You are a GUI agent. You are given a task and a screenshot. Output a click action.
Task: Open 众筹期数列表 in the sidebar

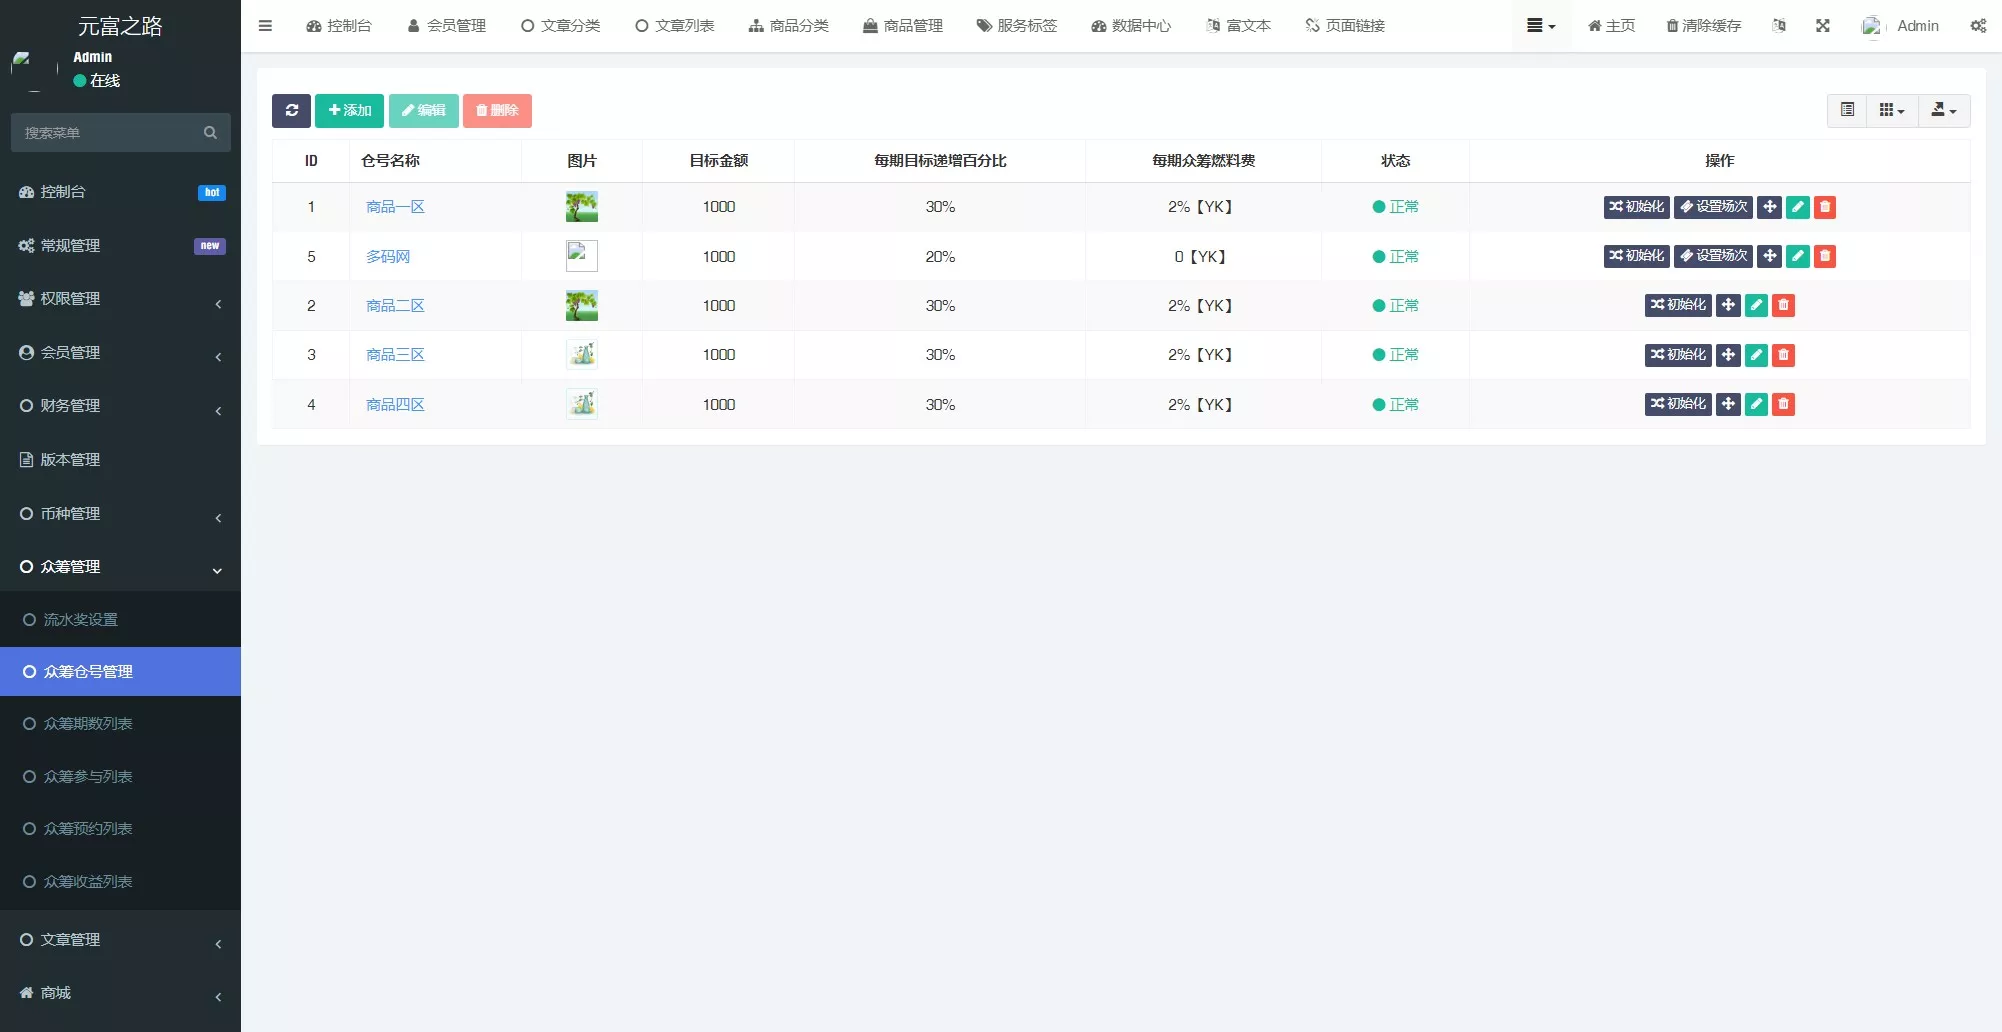click(x=88, y=724)
